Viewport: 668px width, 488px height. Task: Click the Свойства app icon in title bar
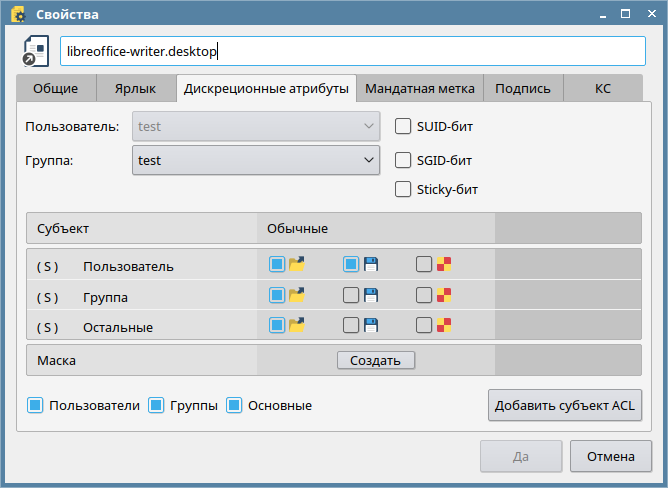[18, 14]
